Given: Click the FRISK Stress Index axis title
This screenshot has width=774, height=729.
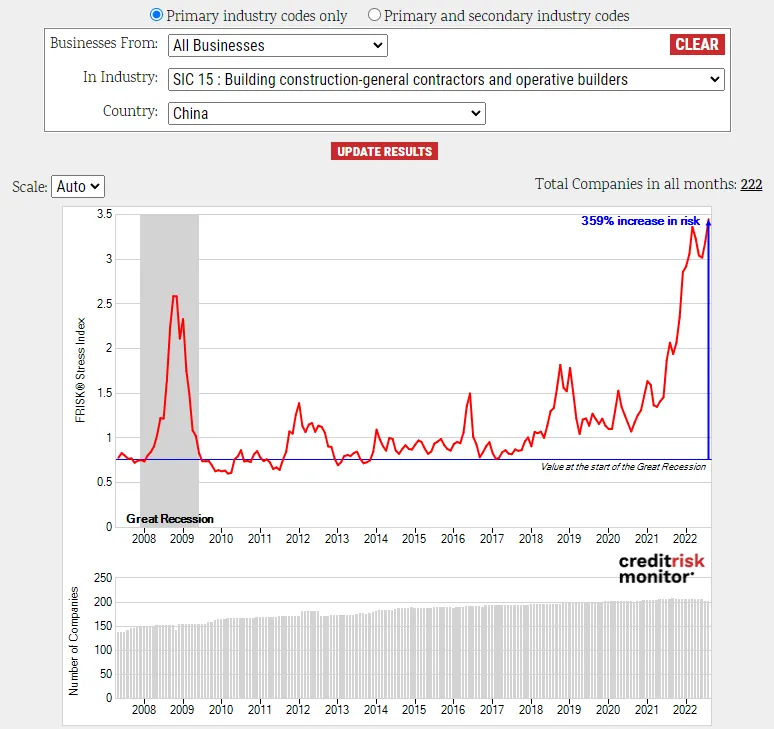Looking at the screenshot, I should pyautogui.click(x=80, y=370).
